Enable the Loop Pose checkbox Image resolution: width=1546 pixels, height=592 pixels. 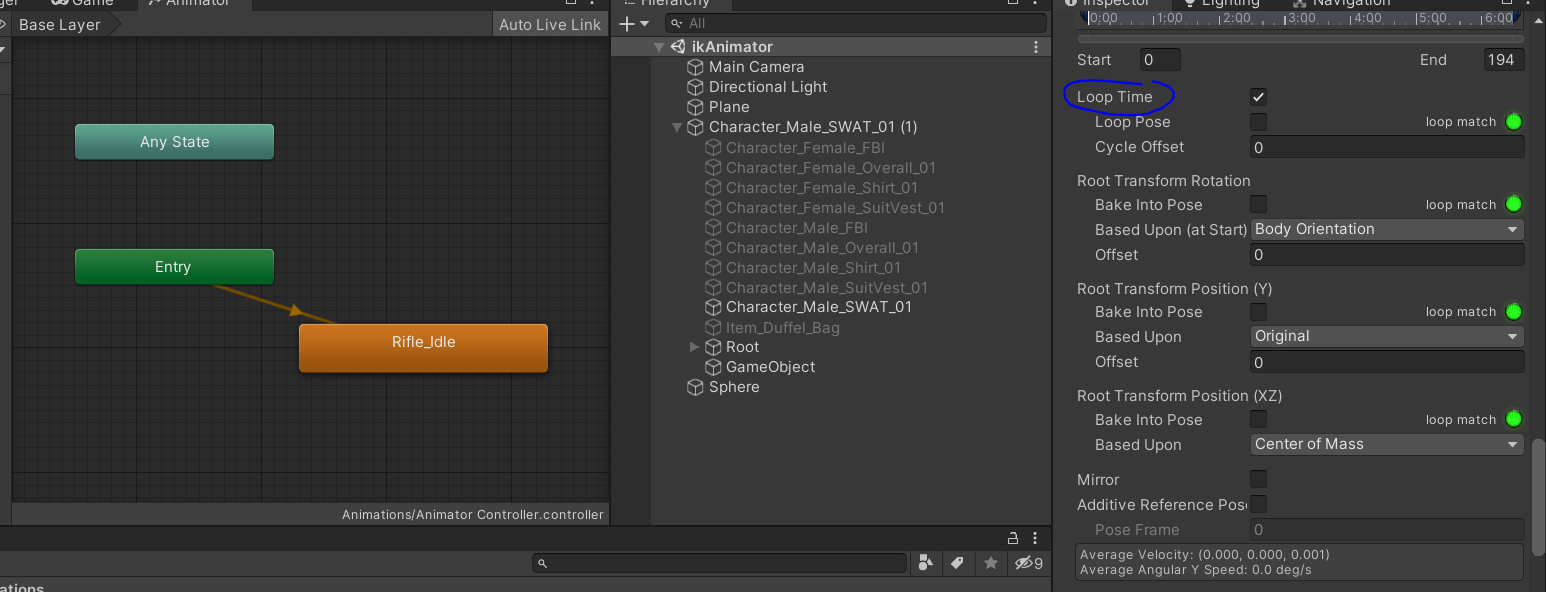pyautogui.click(x=1258, y=121)
